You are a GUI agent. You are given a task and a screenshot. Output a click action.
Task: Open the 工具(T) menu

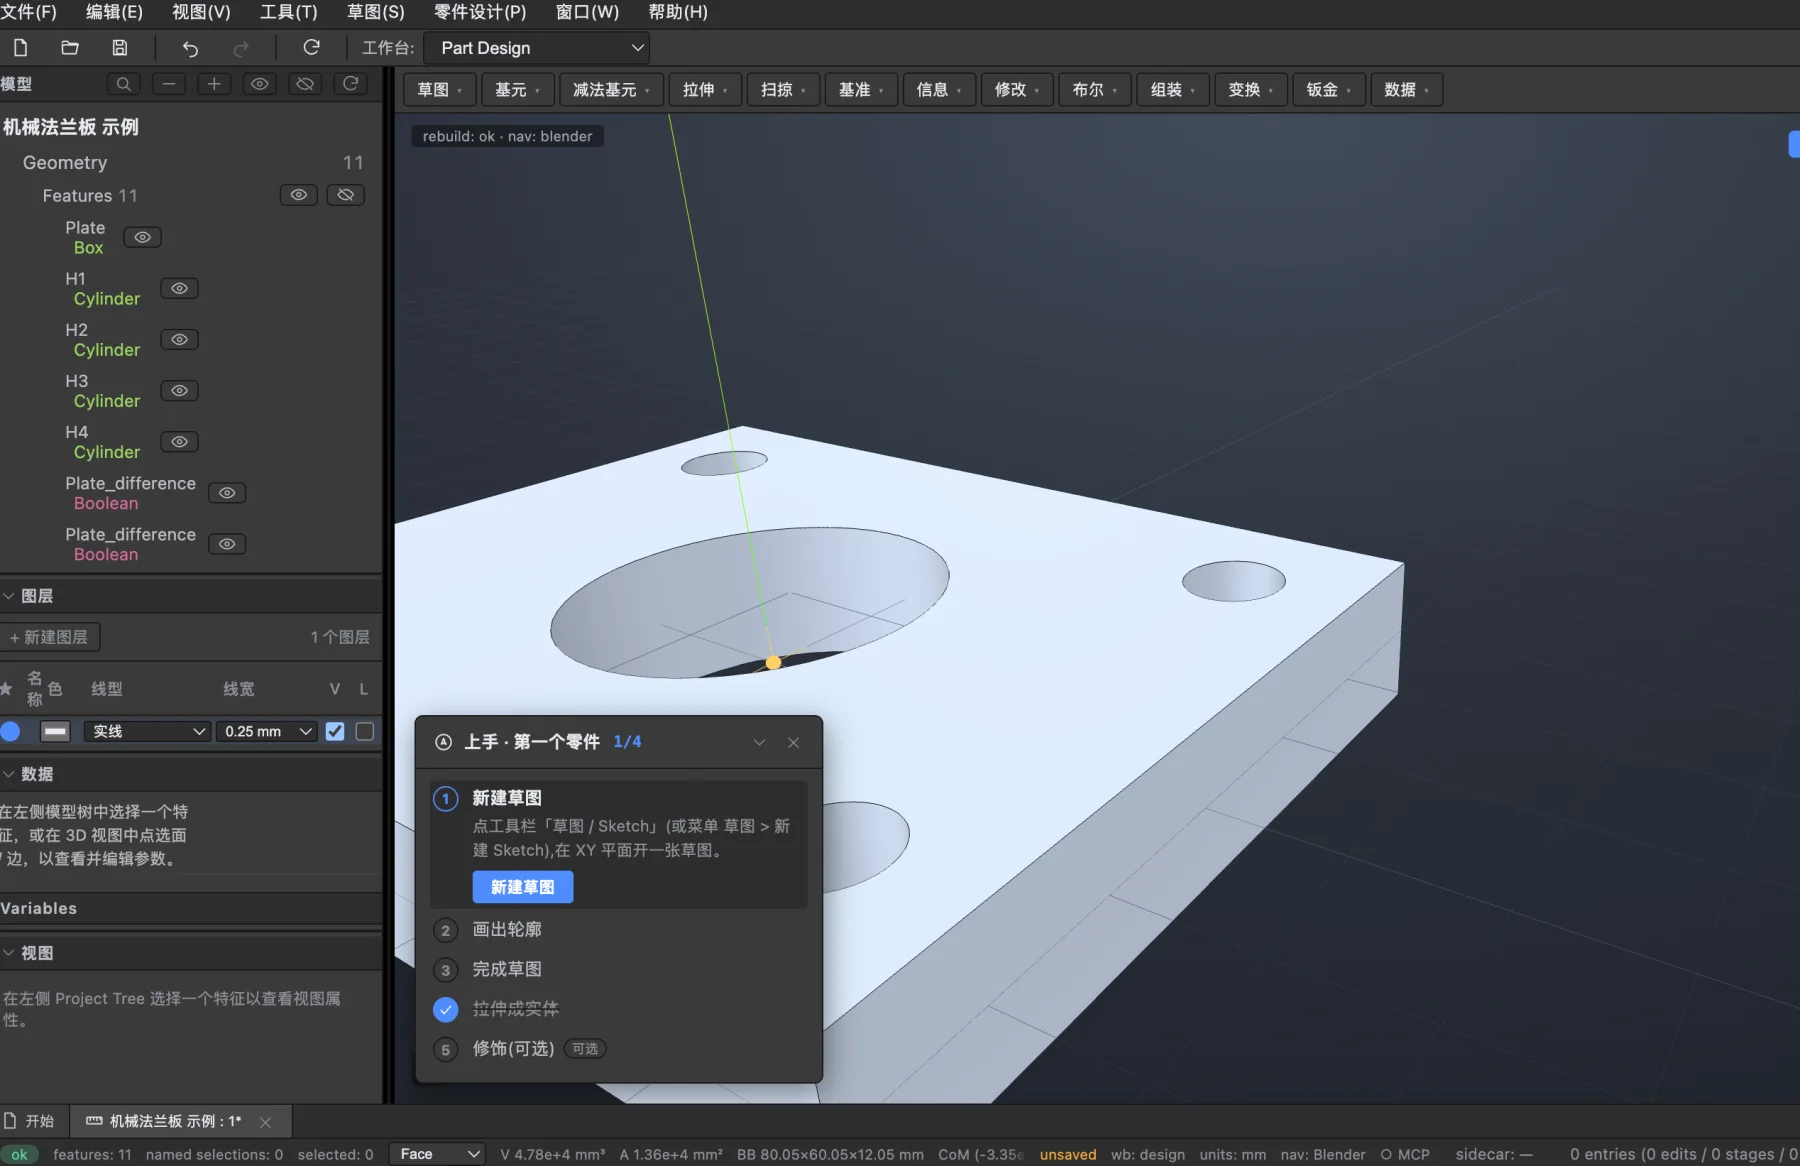click(288, 12)
